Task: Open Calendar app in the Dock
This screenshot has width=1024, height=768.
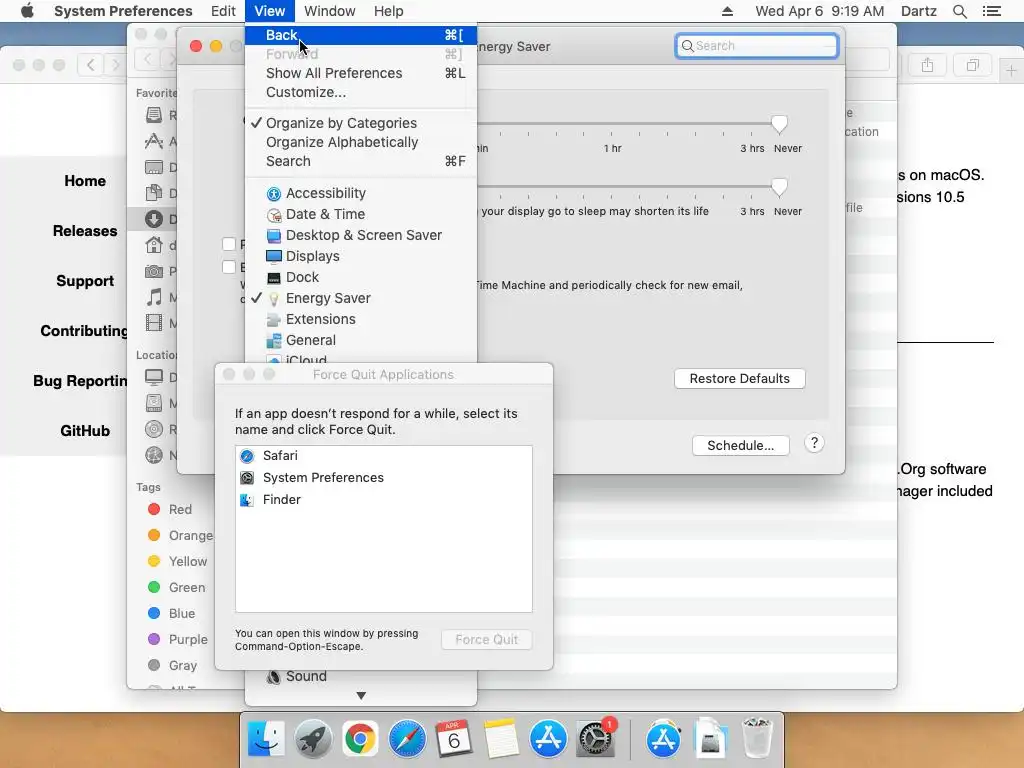Action: click(453, 739)
